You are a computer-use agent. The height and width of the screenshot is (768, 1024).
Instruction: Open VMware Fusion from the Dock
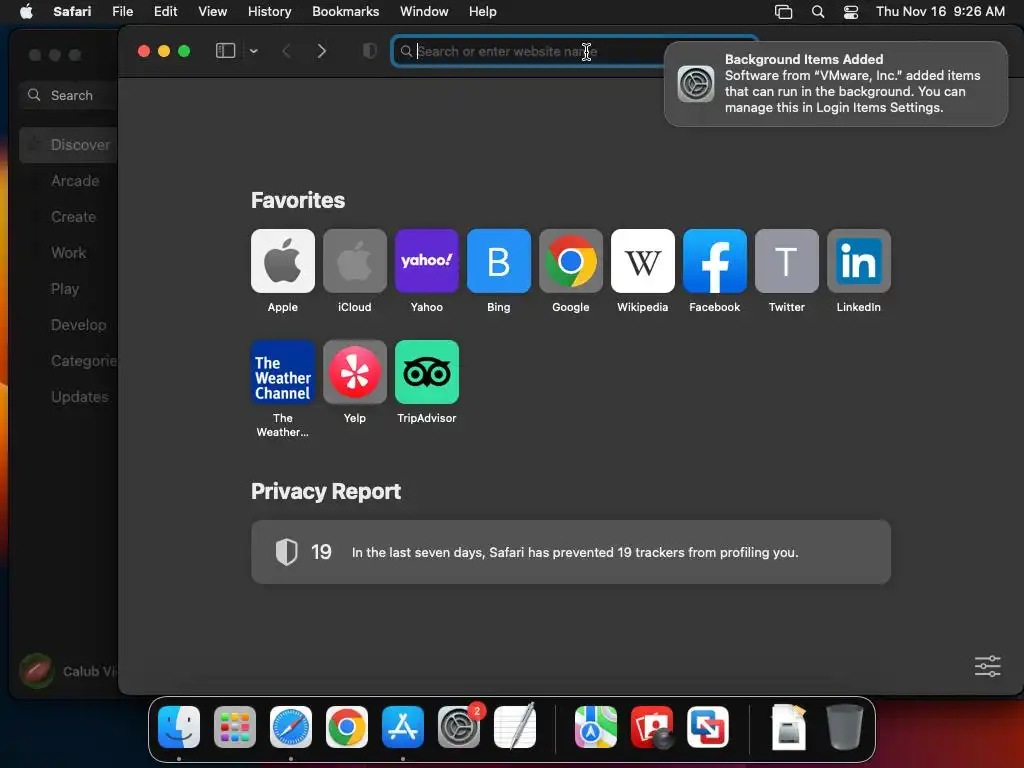(708, 727)
